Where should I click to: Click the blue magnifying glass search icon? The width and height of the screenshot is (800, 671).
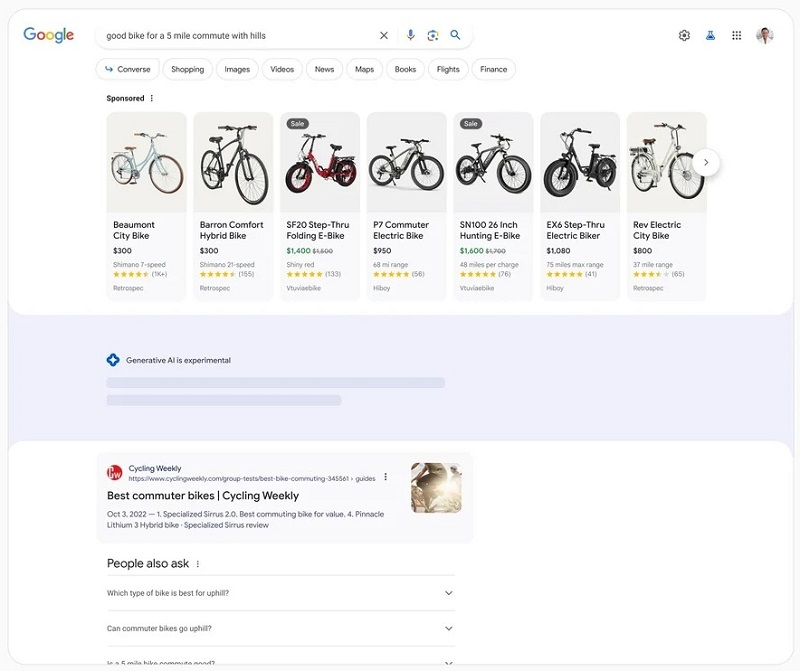(x=456, y=35)
